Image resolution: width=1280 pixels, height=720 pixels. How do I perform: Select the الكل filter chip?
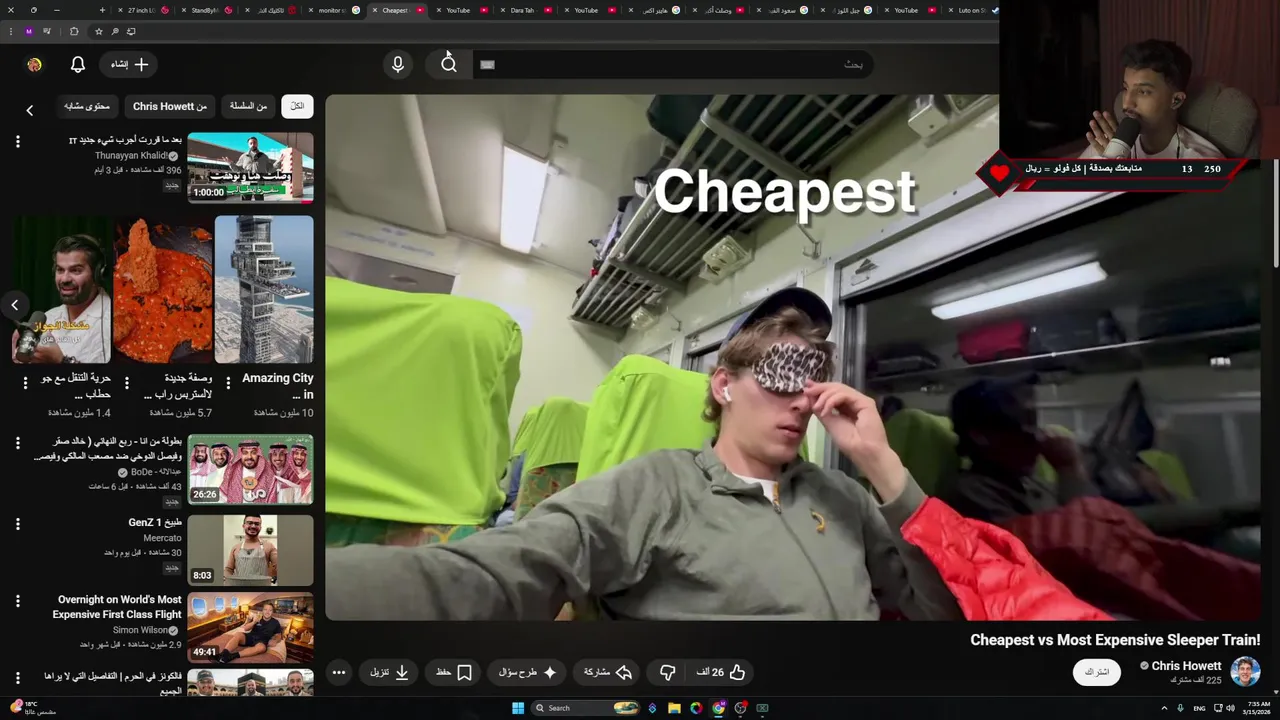click(x=297, y=106)
